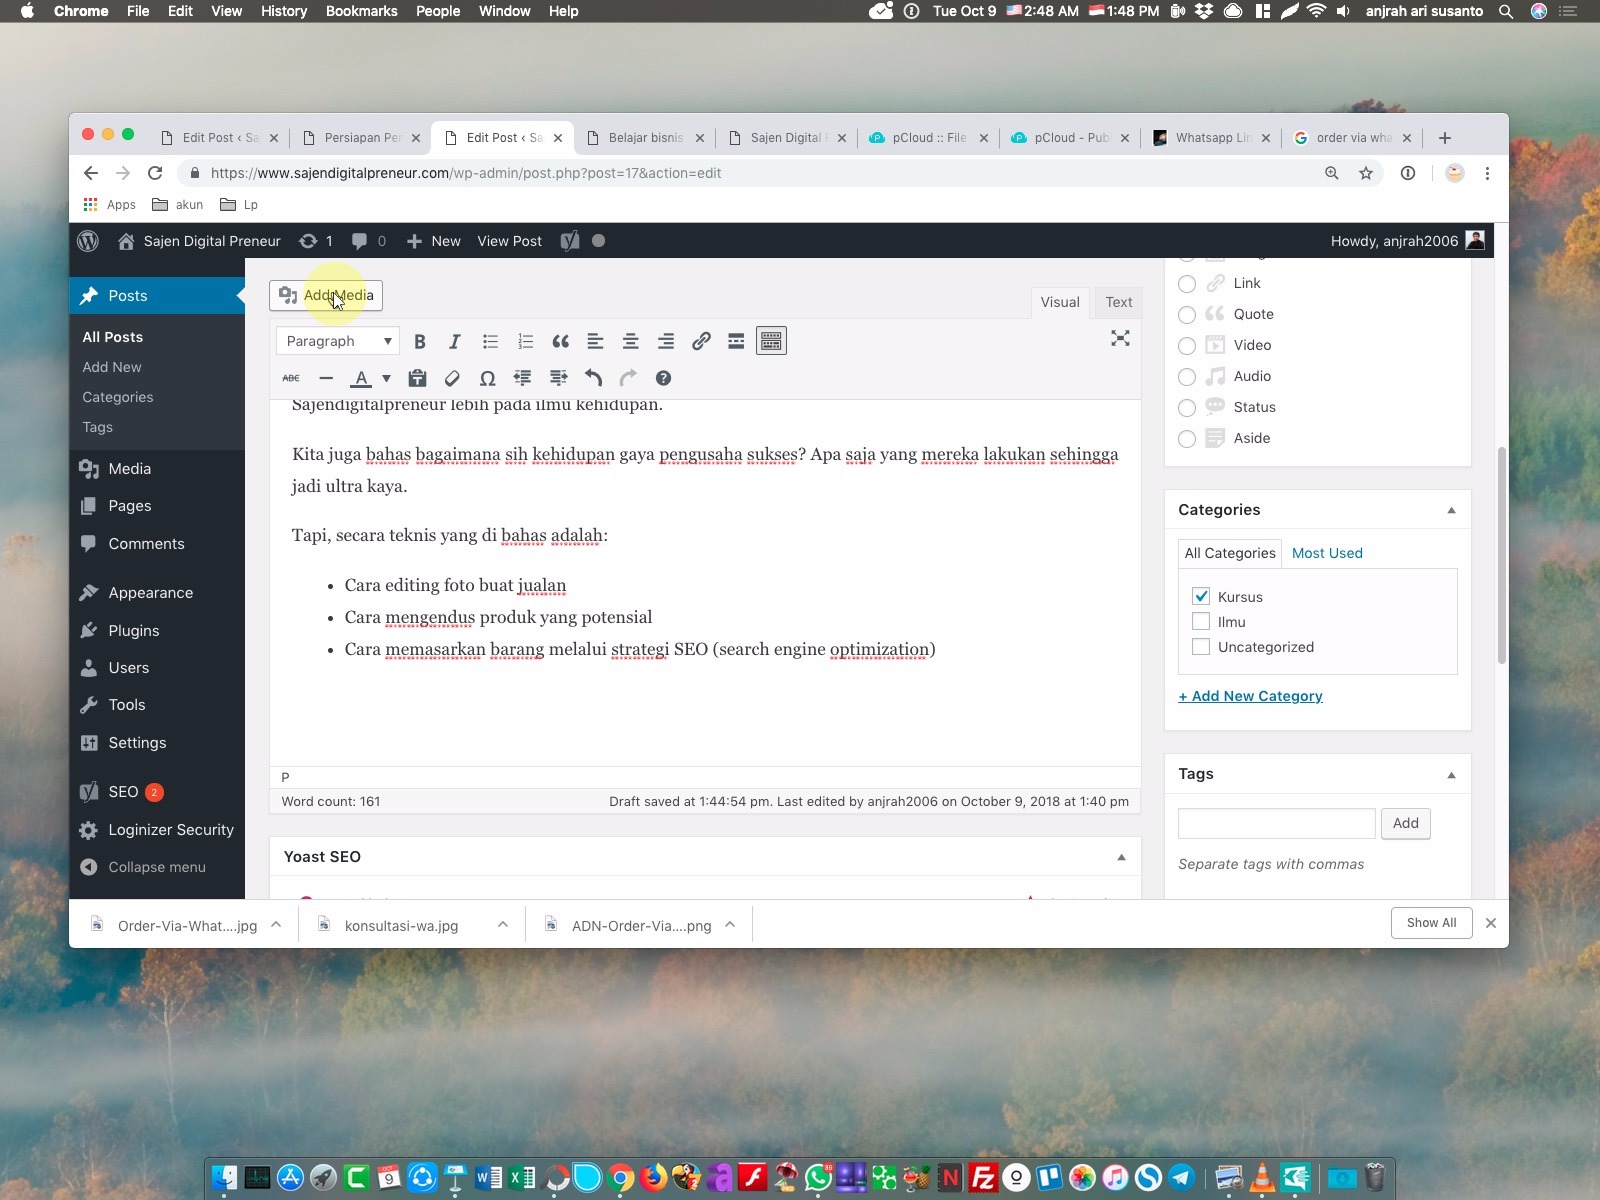Click the Add Media button
Image resolution: width=1600 pixels, height=1200 pixels.
coord(326,295)
